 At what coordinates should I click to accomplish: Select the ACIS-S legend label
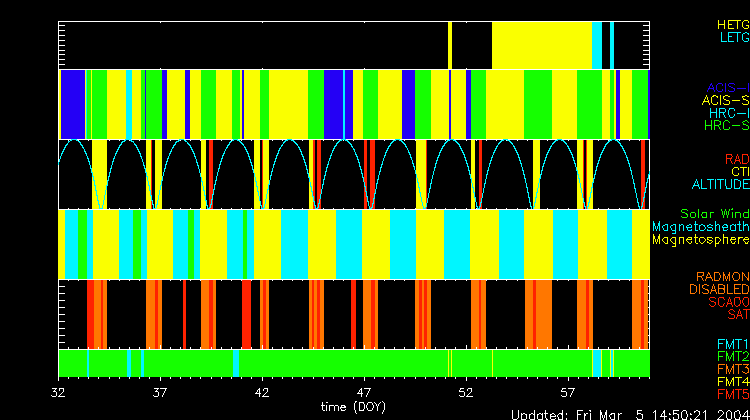(725, 100)
